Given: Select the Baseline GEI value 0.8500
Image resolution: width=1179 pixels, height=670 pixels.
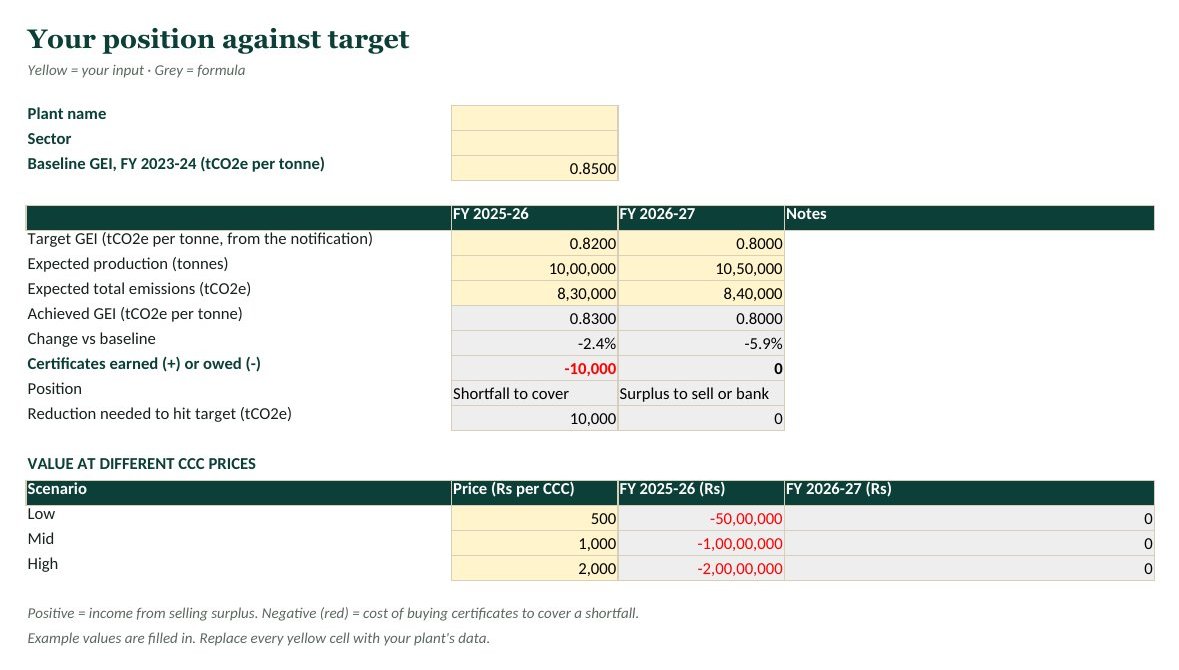Looking at the screenshot, I should (535, 168).
